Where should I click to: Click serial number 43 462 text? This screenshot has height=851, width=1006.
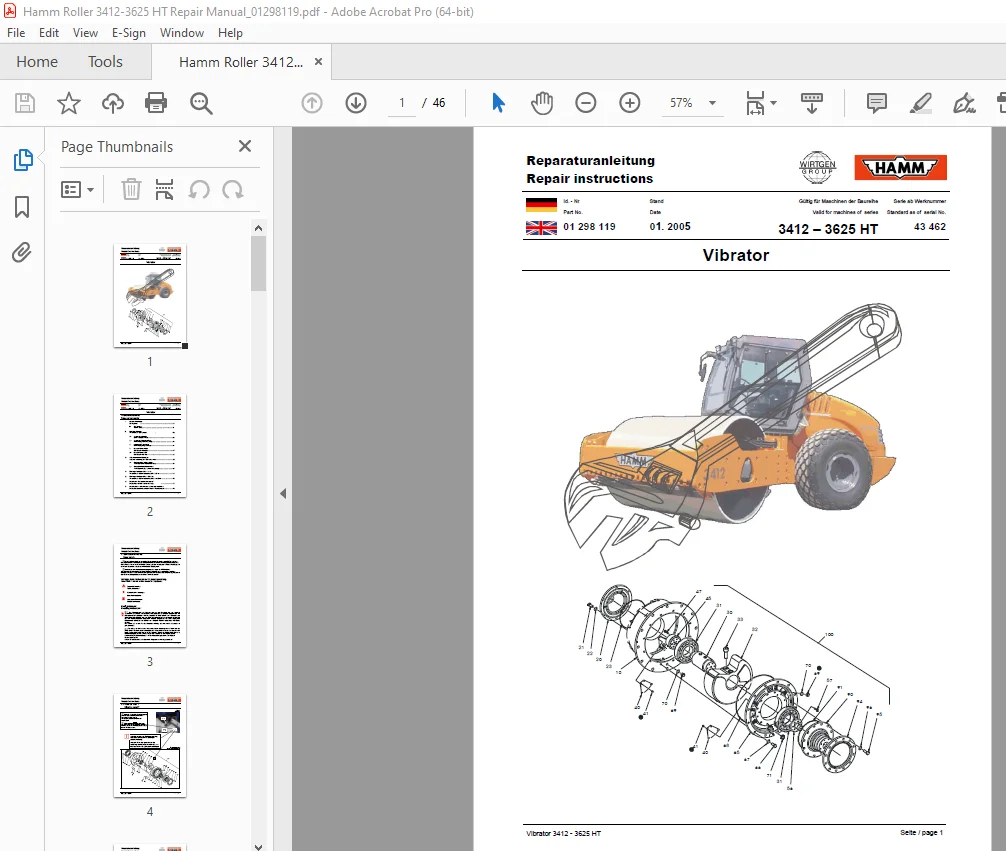[930, 227]
